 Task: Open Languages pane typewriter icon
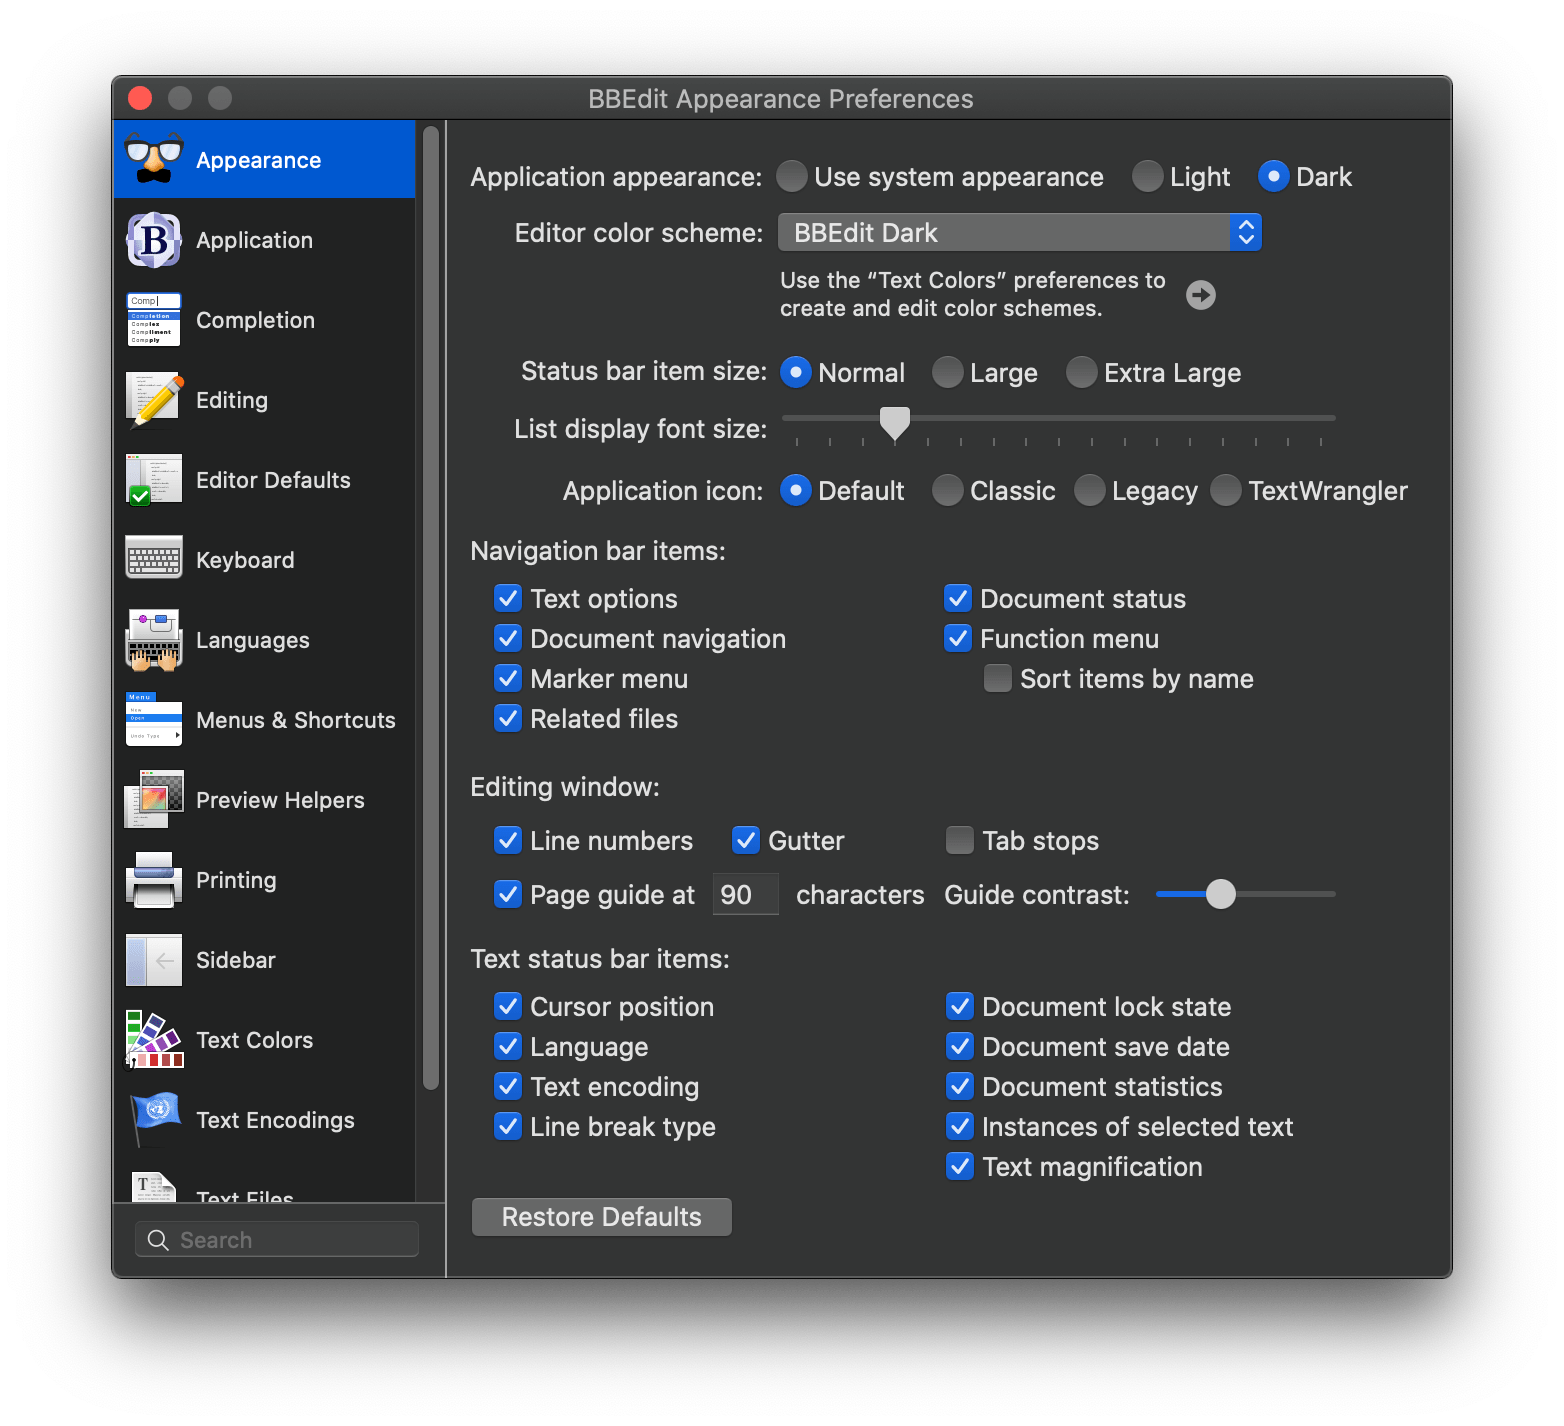pos(153,640)
